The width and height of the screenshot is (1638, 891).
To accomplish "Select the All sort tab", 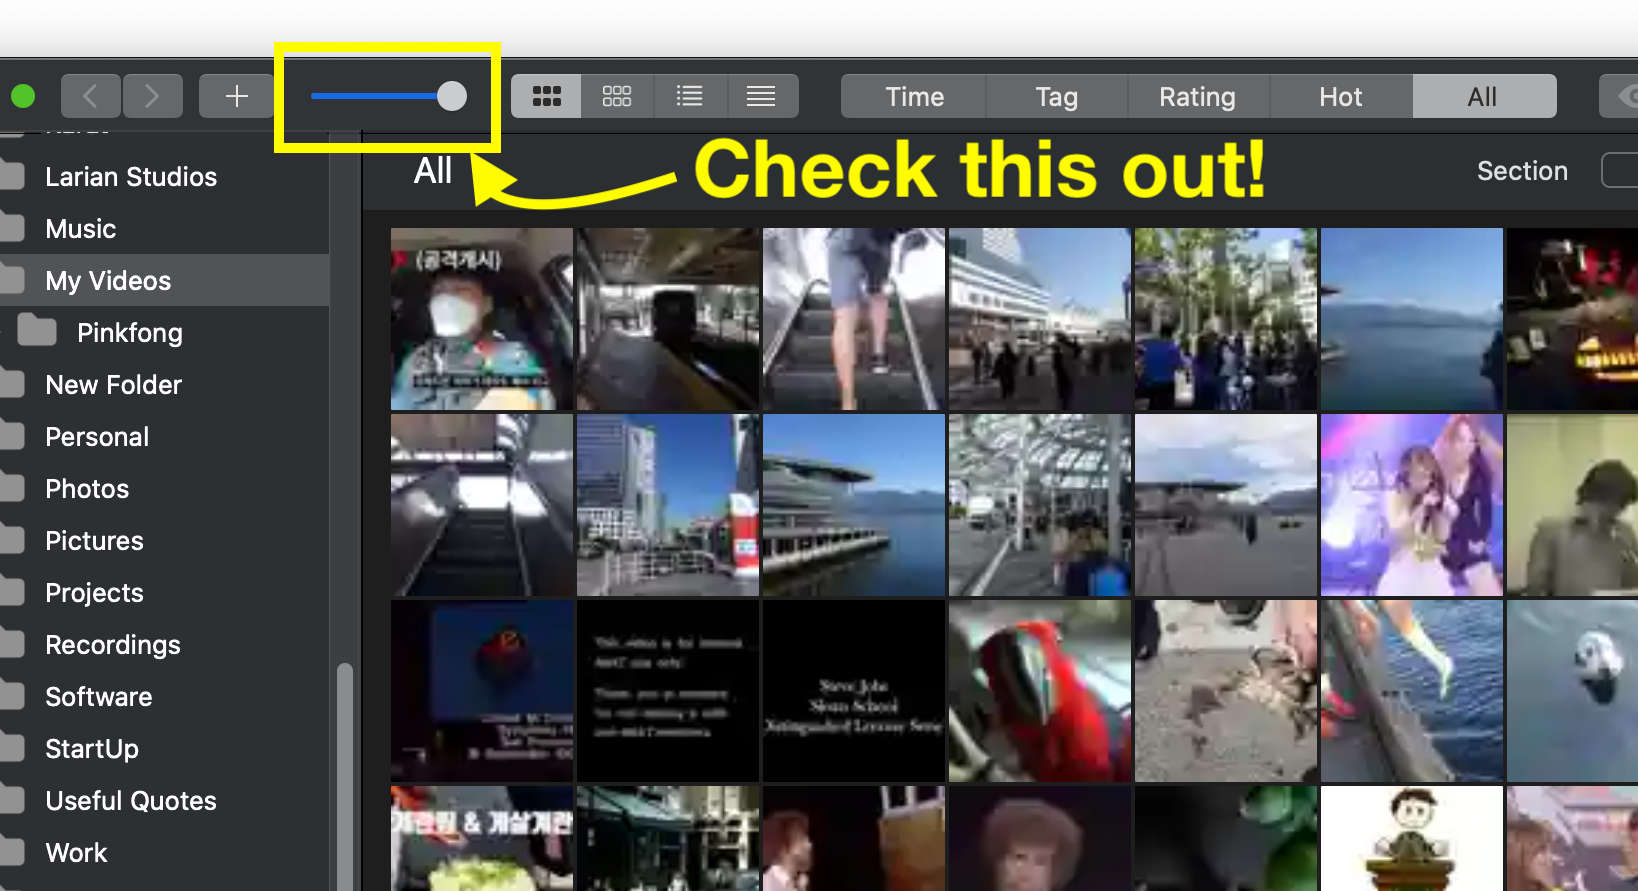I will click(x=1484, y=96).
